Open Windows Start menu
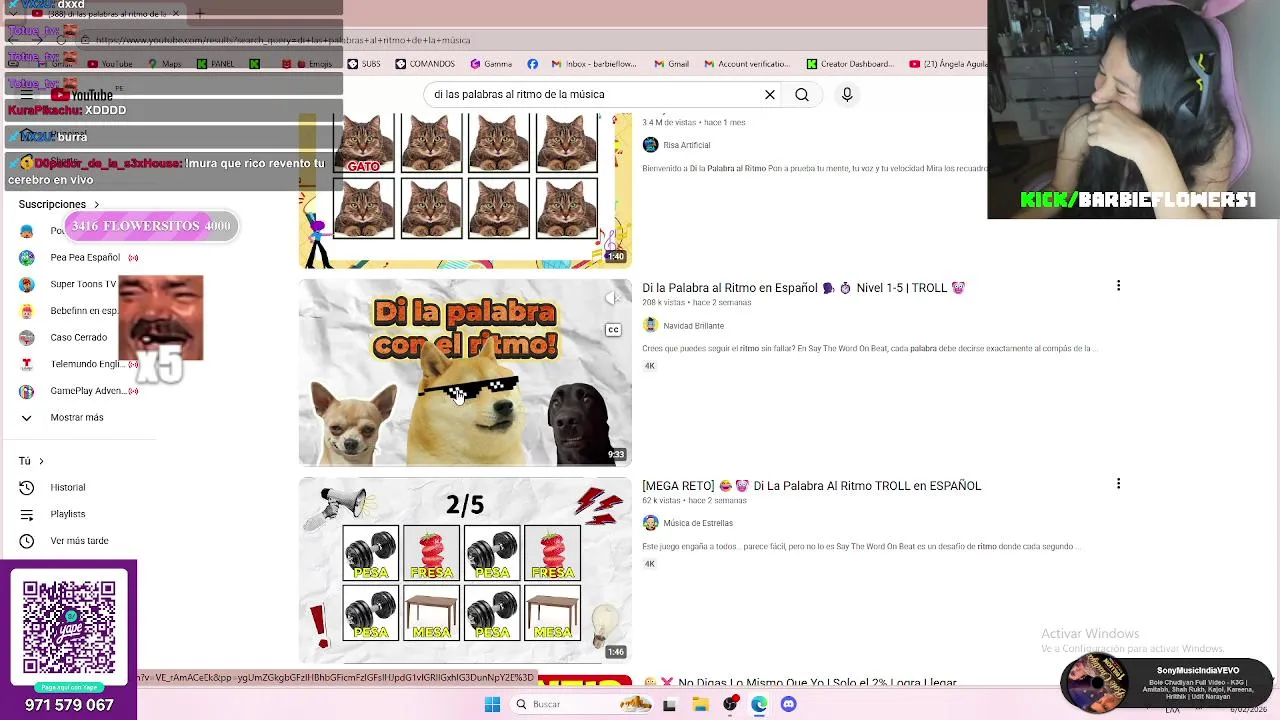Image resolution: width=1280 pixels, height=720 pixels. pos(492,704)
